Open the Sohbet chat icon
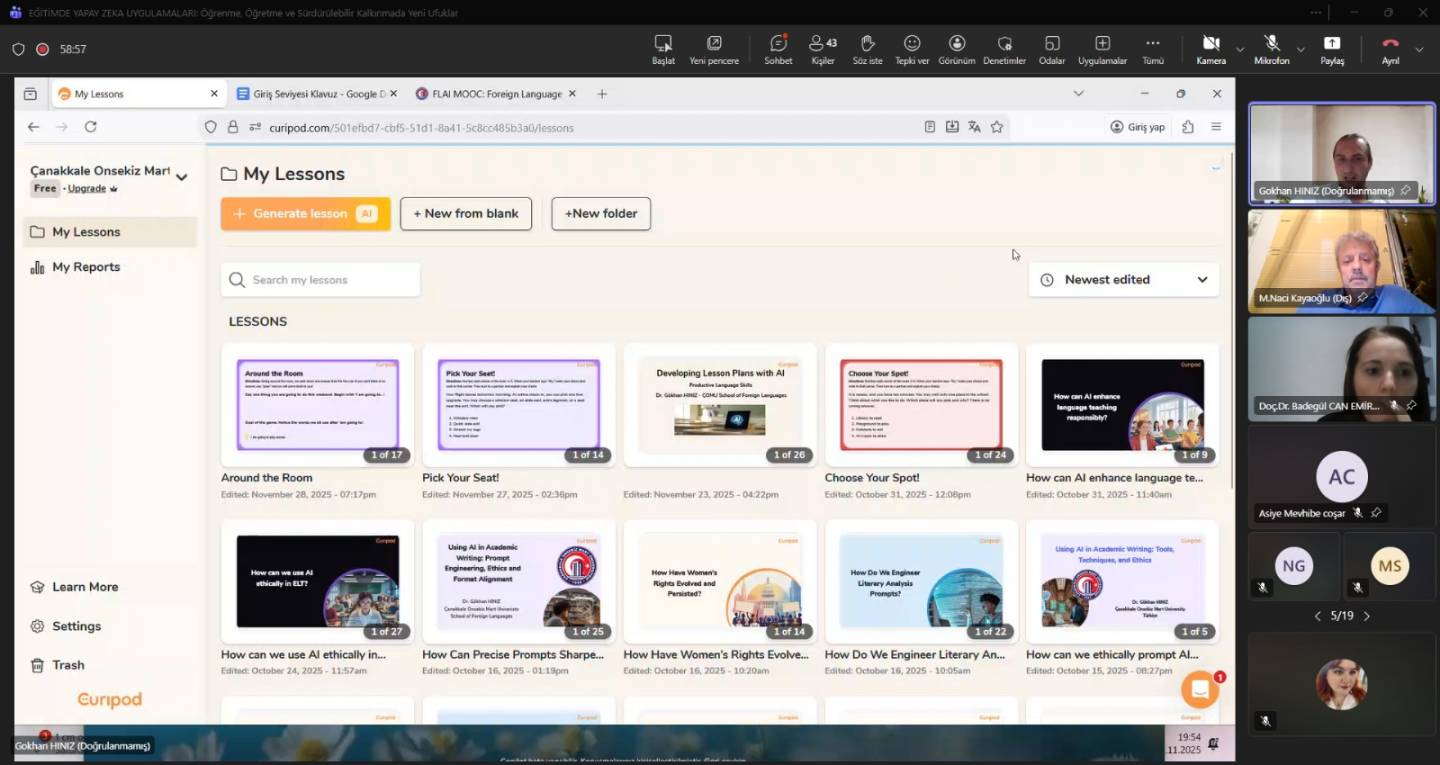The height and width of the screenshot is (765, 1440). [x=778, y=44]
